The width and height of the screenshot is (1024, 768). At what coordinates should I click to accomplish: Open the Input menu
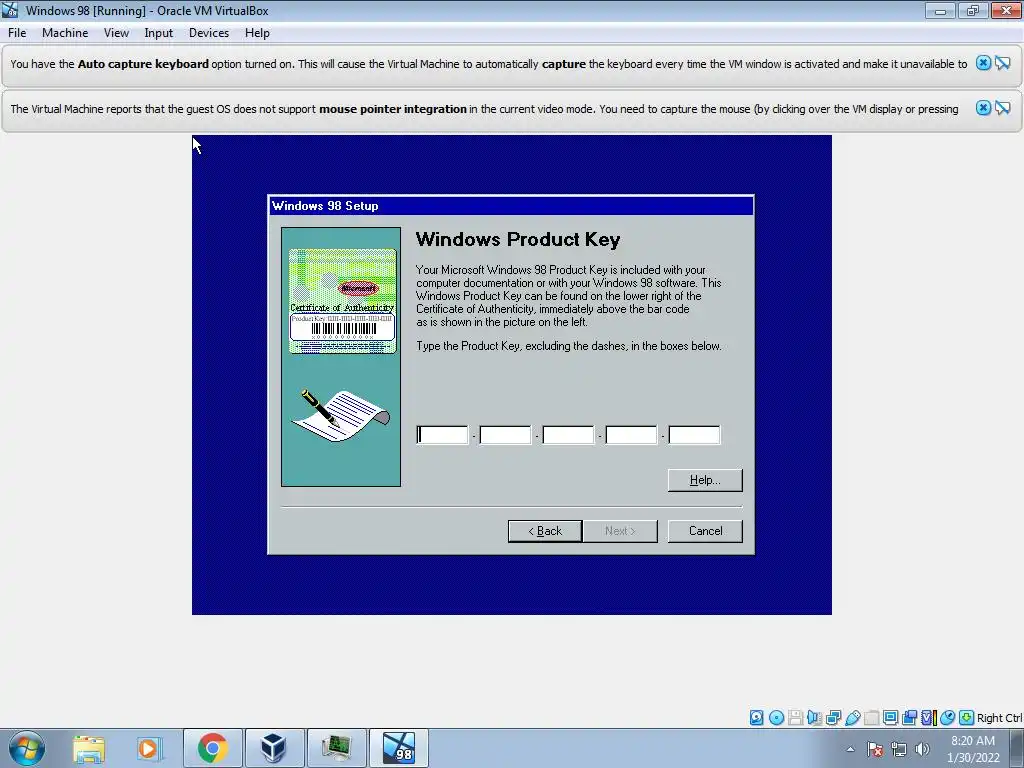click(158, 33)
